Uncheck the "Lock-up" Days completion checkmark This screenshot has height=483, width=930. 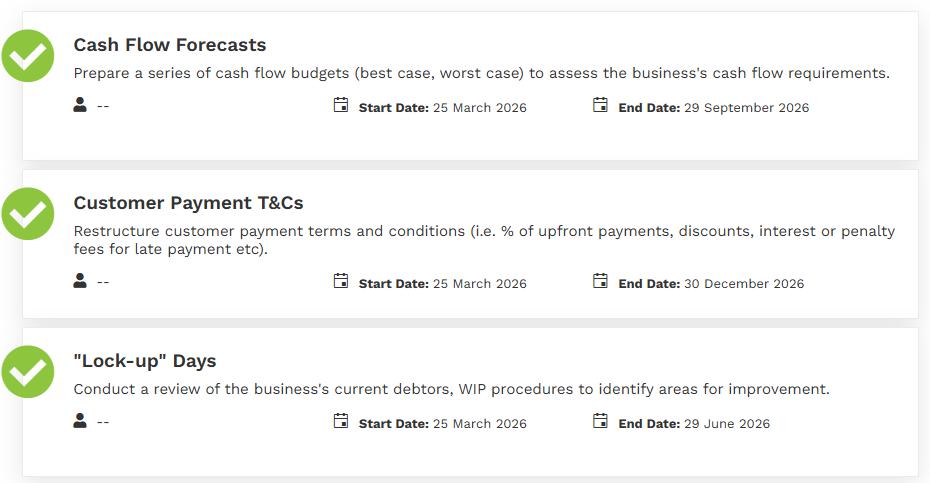point(28,372)
